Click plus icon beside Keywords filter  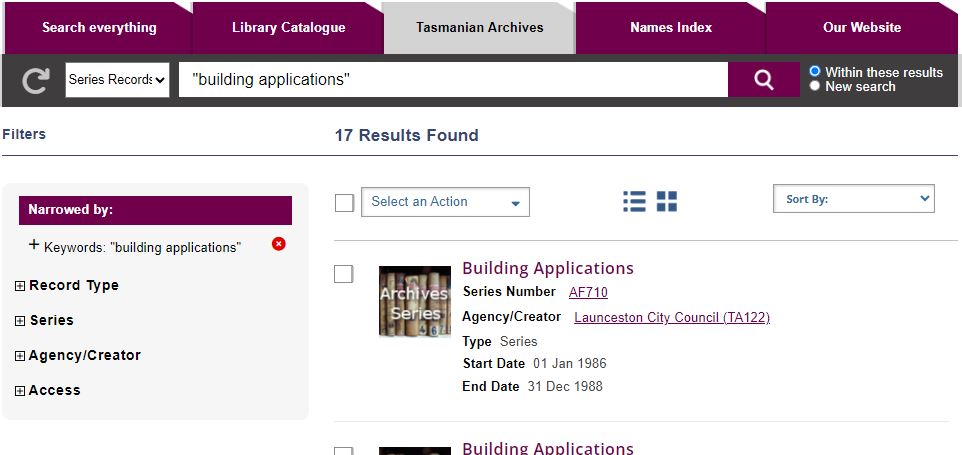tap(34, 245)
